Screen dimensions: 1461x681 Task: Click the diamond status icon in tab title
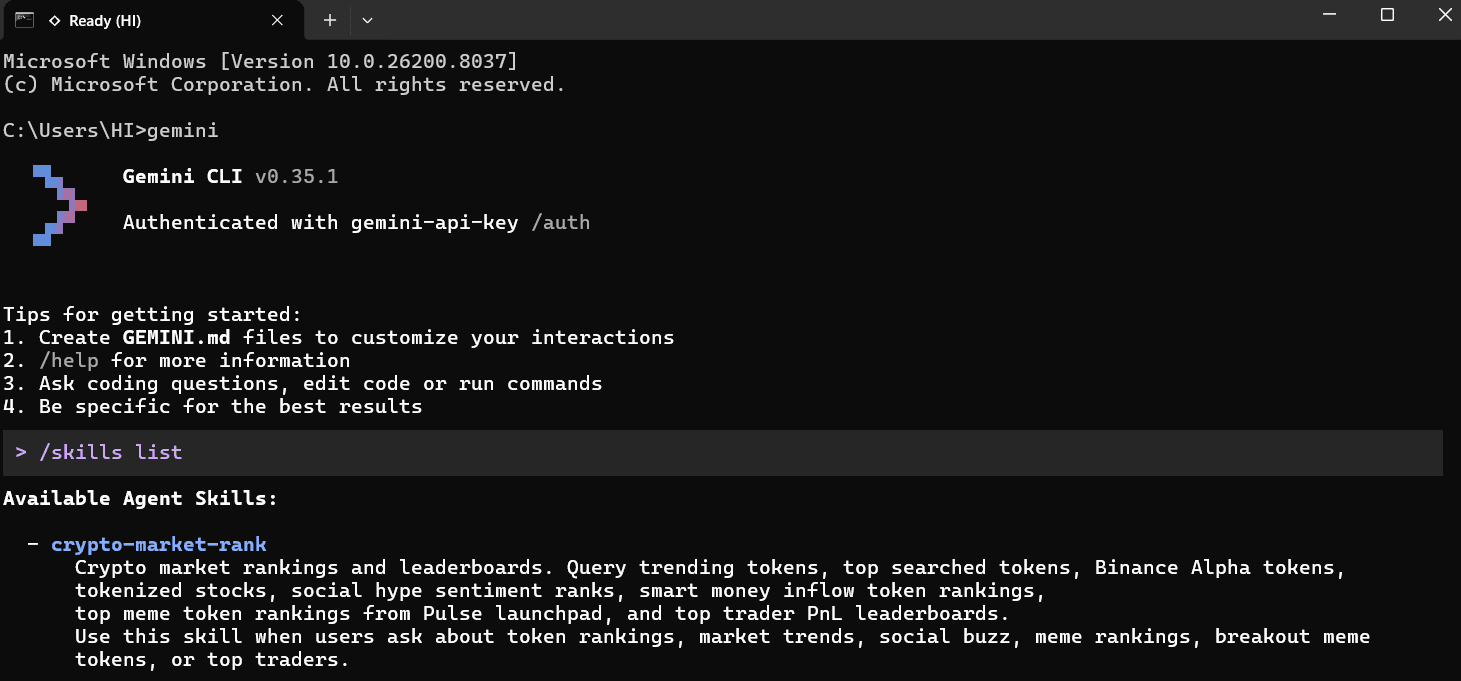click(x=54, y=21)
